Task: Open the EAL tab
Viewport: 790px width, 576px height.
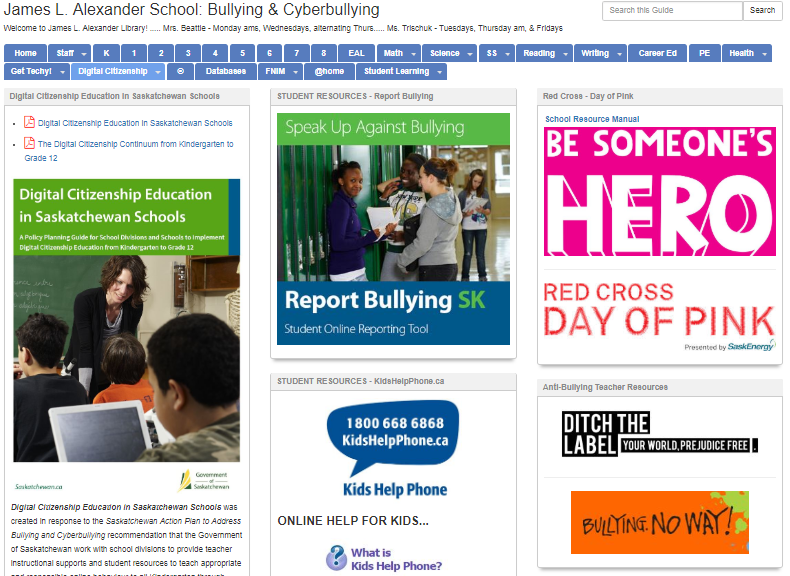Action: tap(356, 53)
